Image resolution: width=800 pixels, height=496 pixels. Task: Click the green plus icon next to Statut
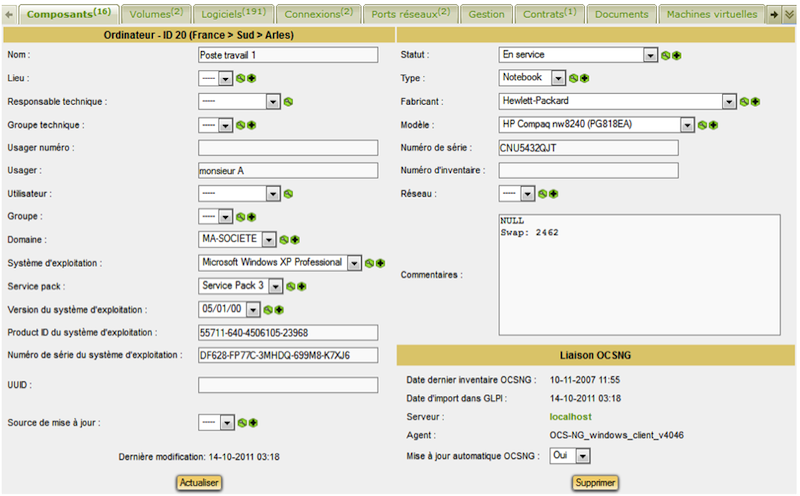[678, 55]
